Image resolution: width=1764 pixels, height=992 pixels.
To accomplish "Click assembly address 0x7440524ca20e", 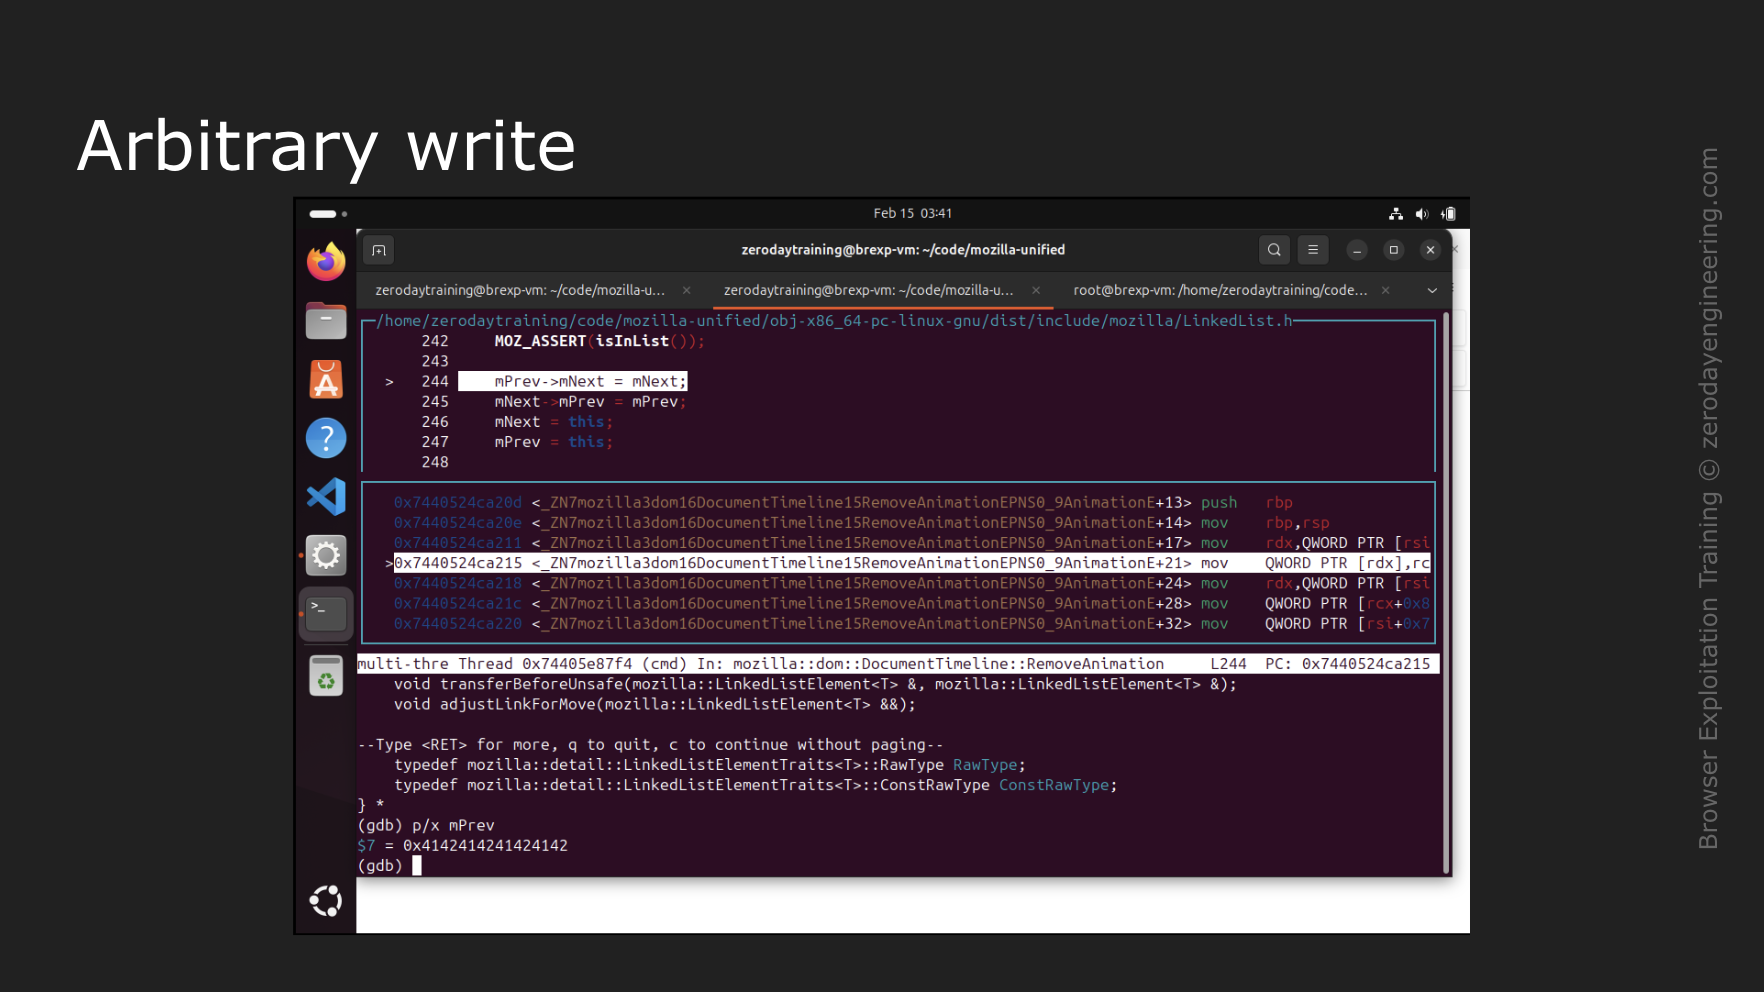I will tap(458, 523).
